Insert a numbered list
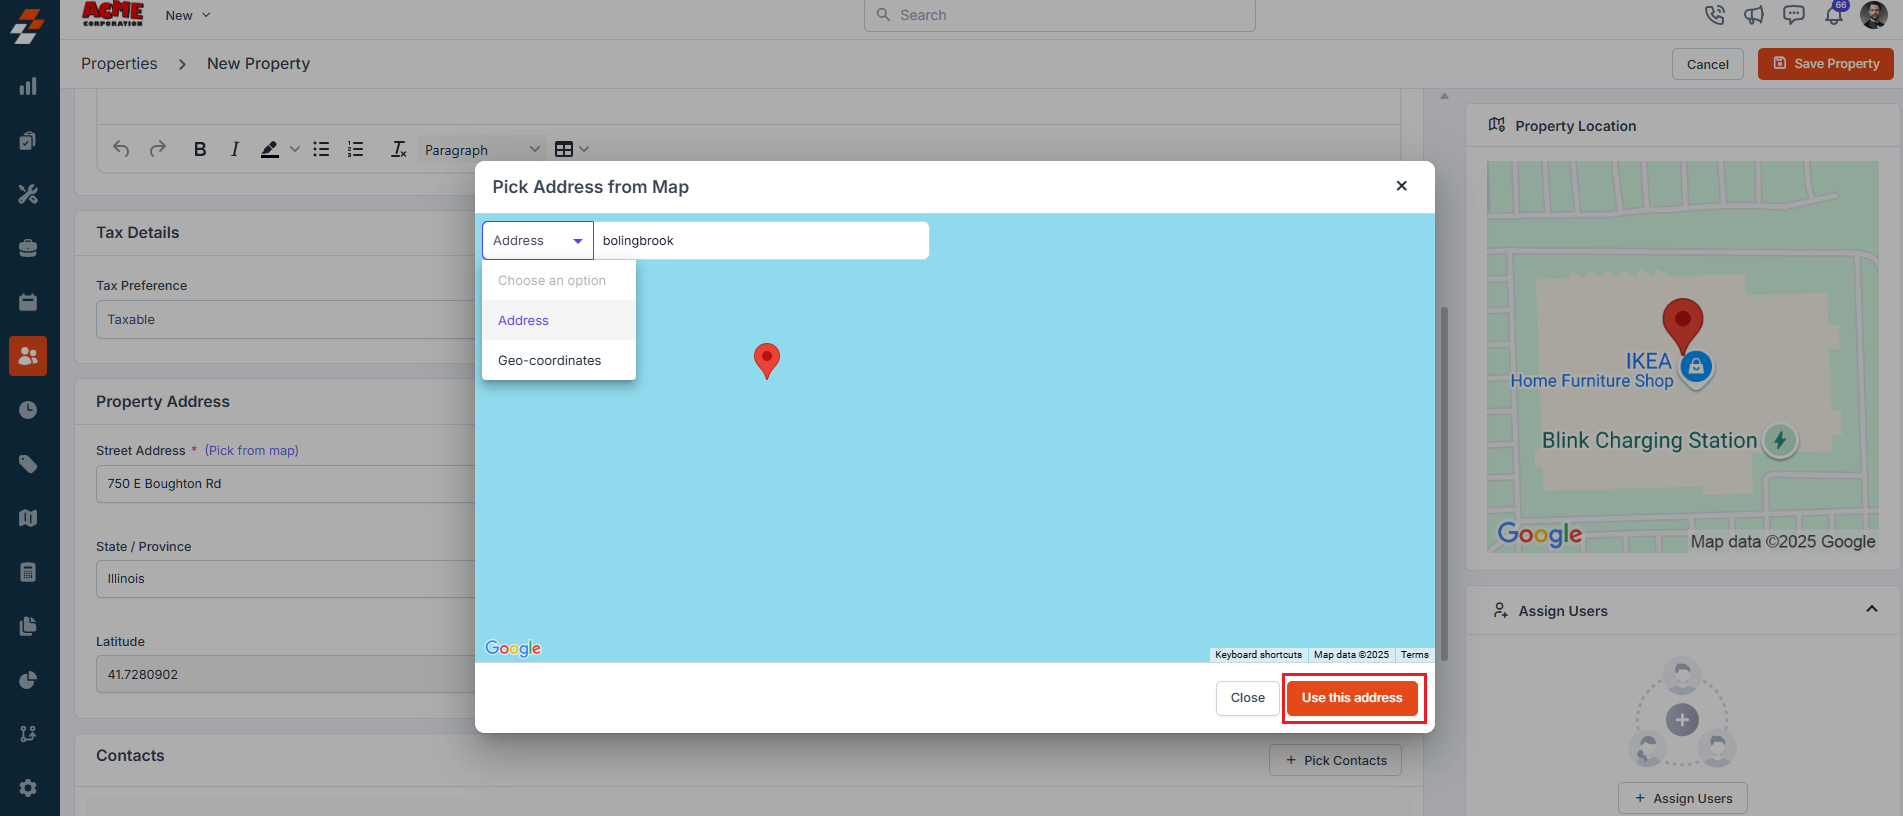Image resolution: width=1903 pixels, height=816 pixels. [355, 149]
